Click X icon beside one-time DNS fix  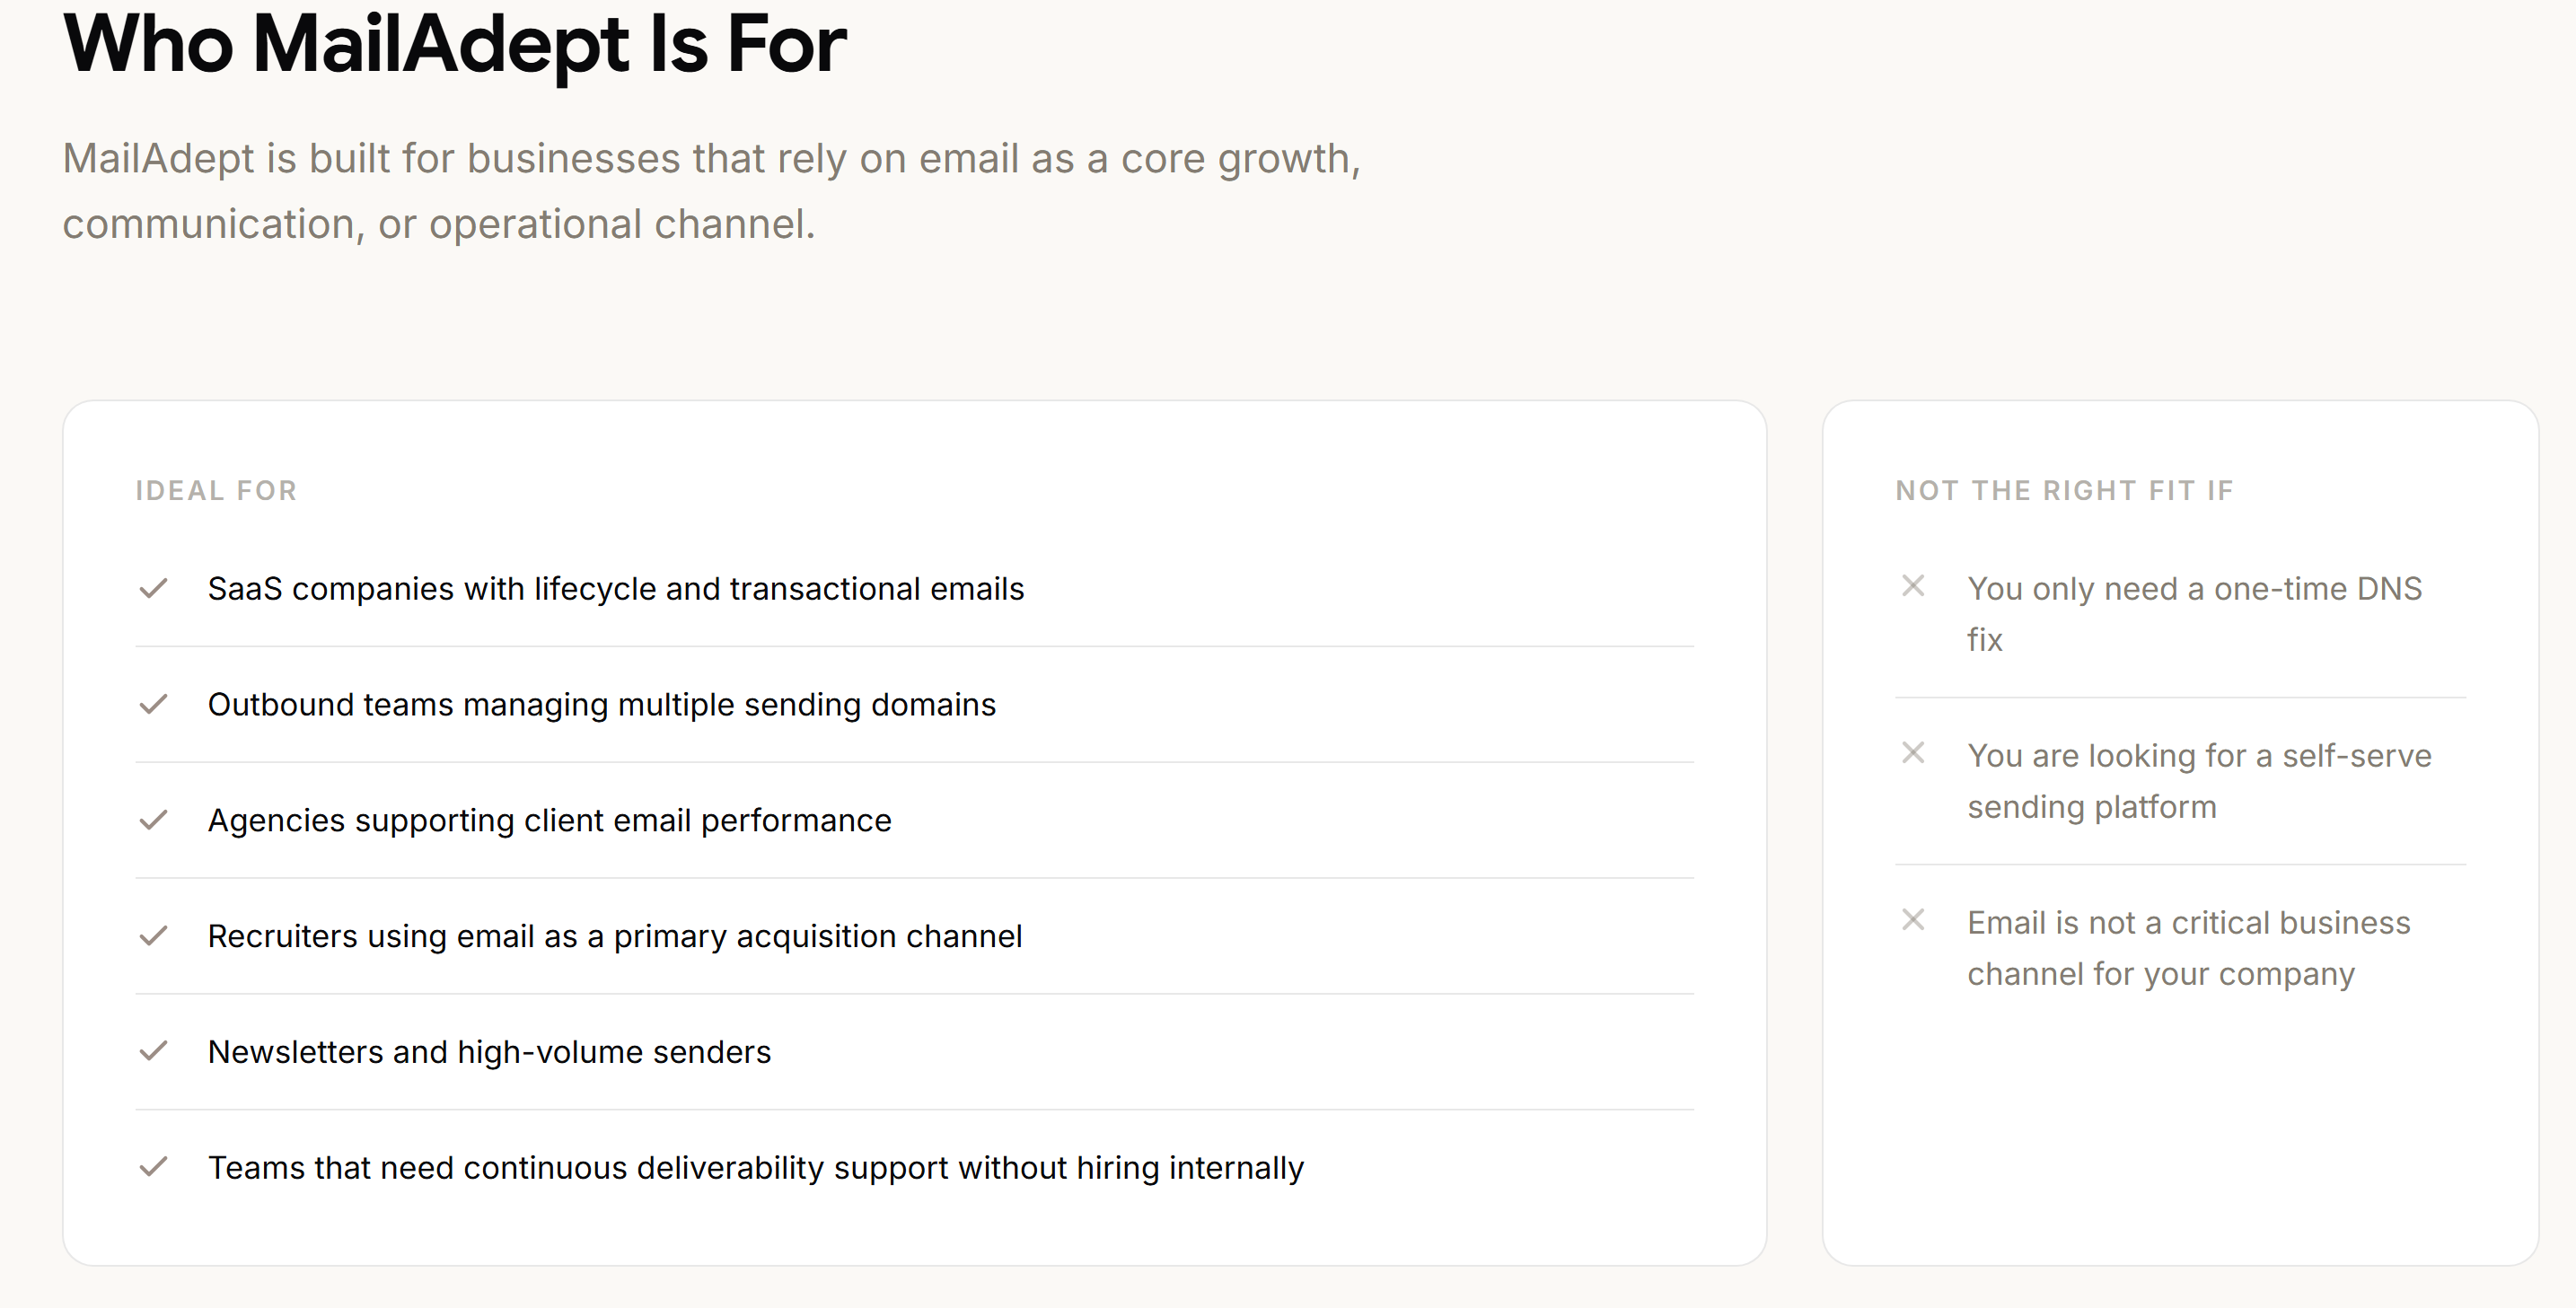pyautogui.click(x=1912, y=586)
